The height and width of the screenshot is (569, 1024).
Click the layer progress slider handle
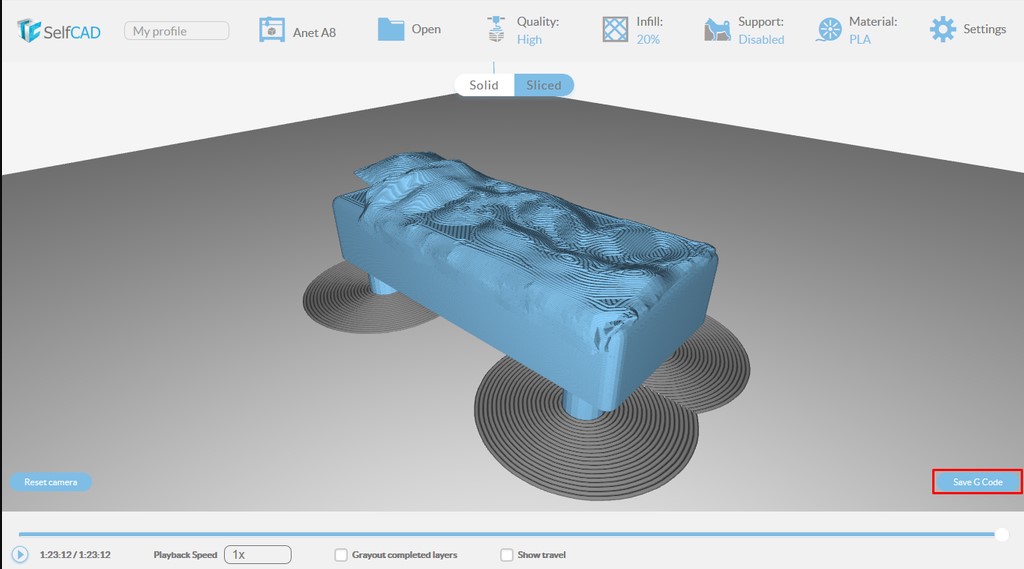pos(1001,534)
